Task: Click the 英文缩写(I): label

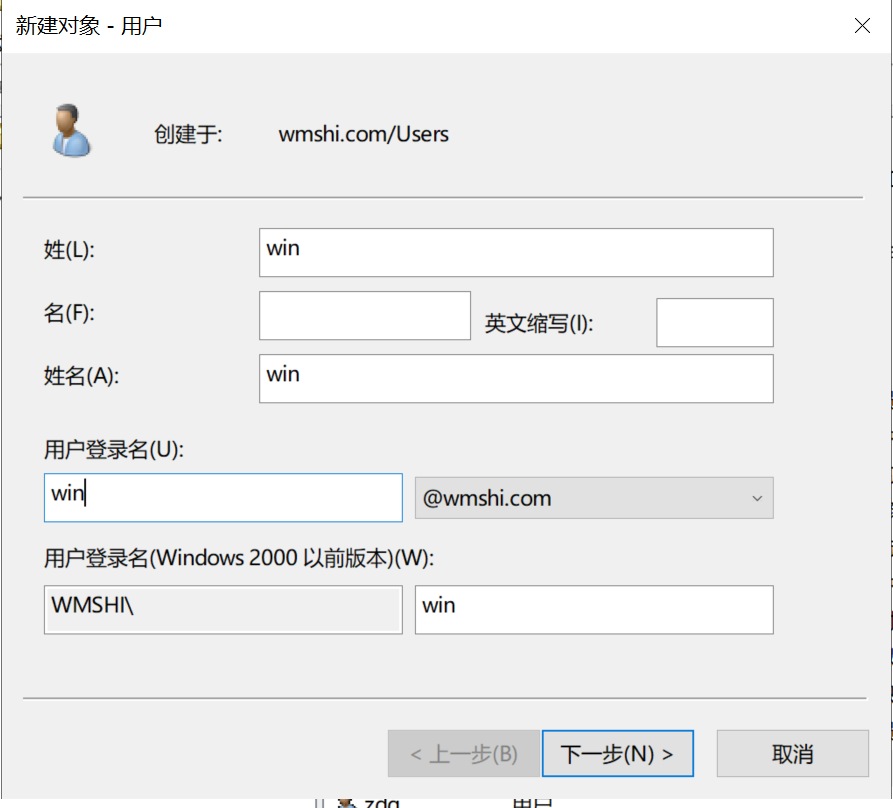Action: 539,324
